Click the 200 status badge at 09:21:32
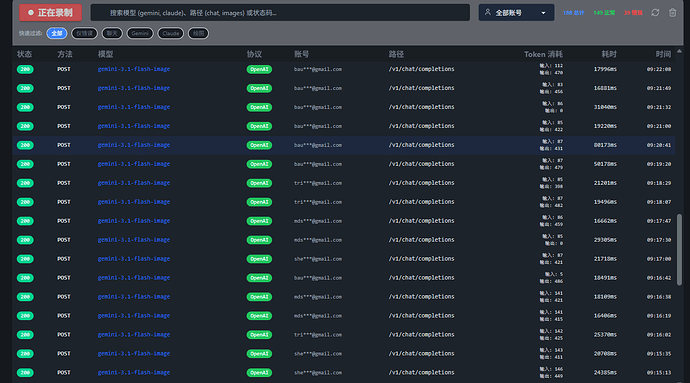This screenshot has height=383, width=690. [25, 107]
